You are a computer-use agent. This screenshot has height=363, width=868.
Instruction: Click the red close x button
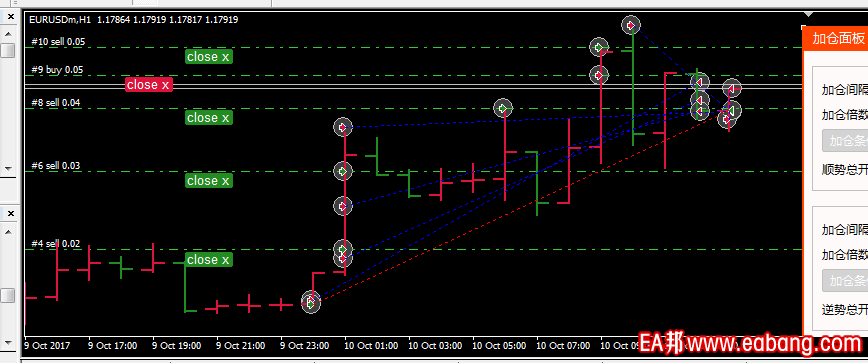click(149, 85)
